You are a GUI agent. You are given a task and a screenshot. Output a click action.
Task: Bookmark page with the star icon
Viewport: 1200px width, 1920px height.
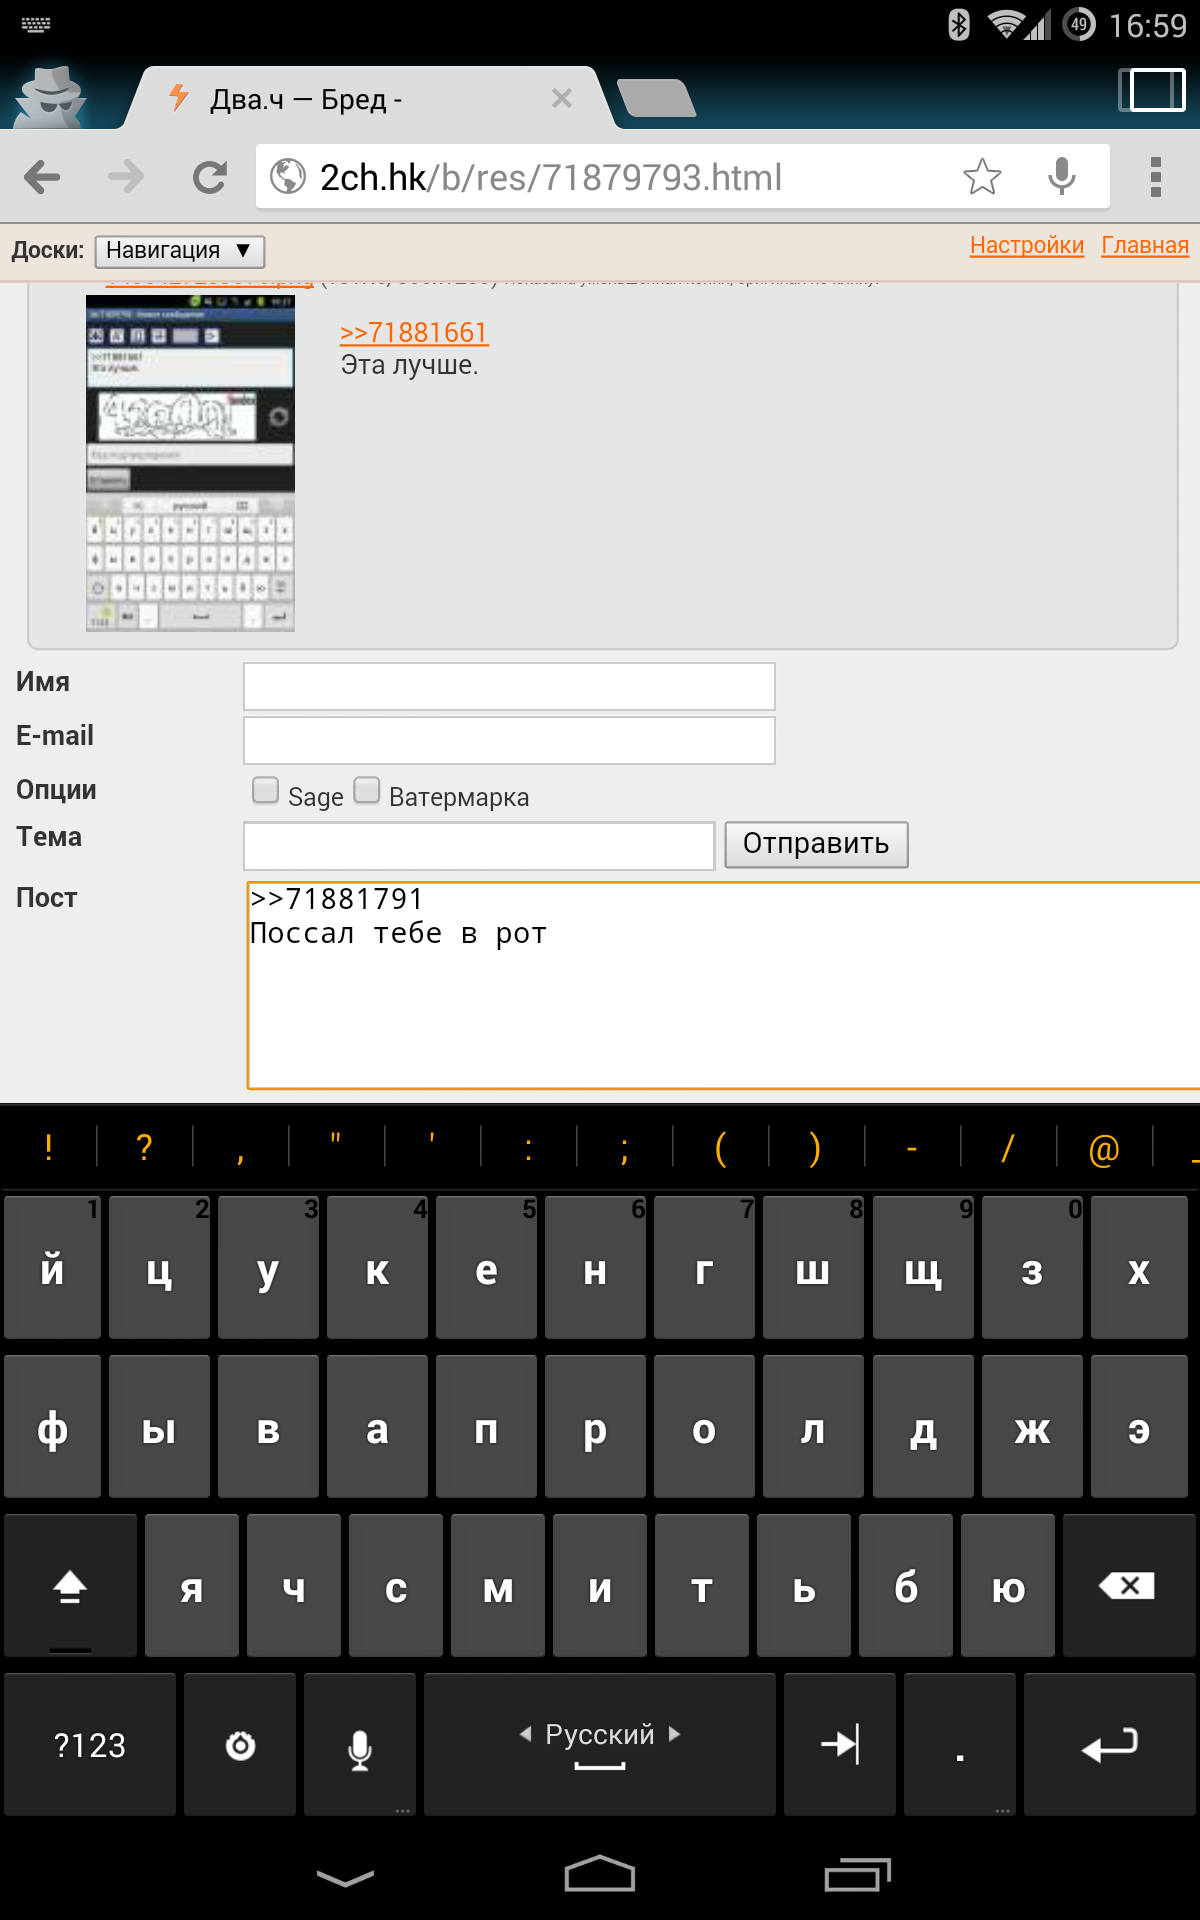click(x=982, y=177)
